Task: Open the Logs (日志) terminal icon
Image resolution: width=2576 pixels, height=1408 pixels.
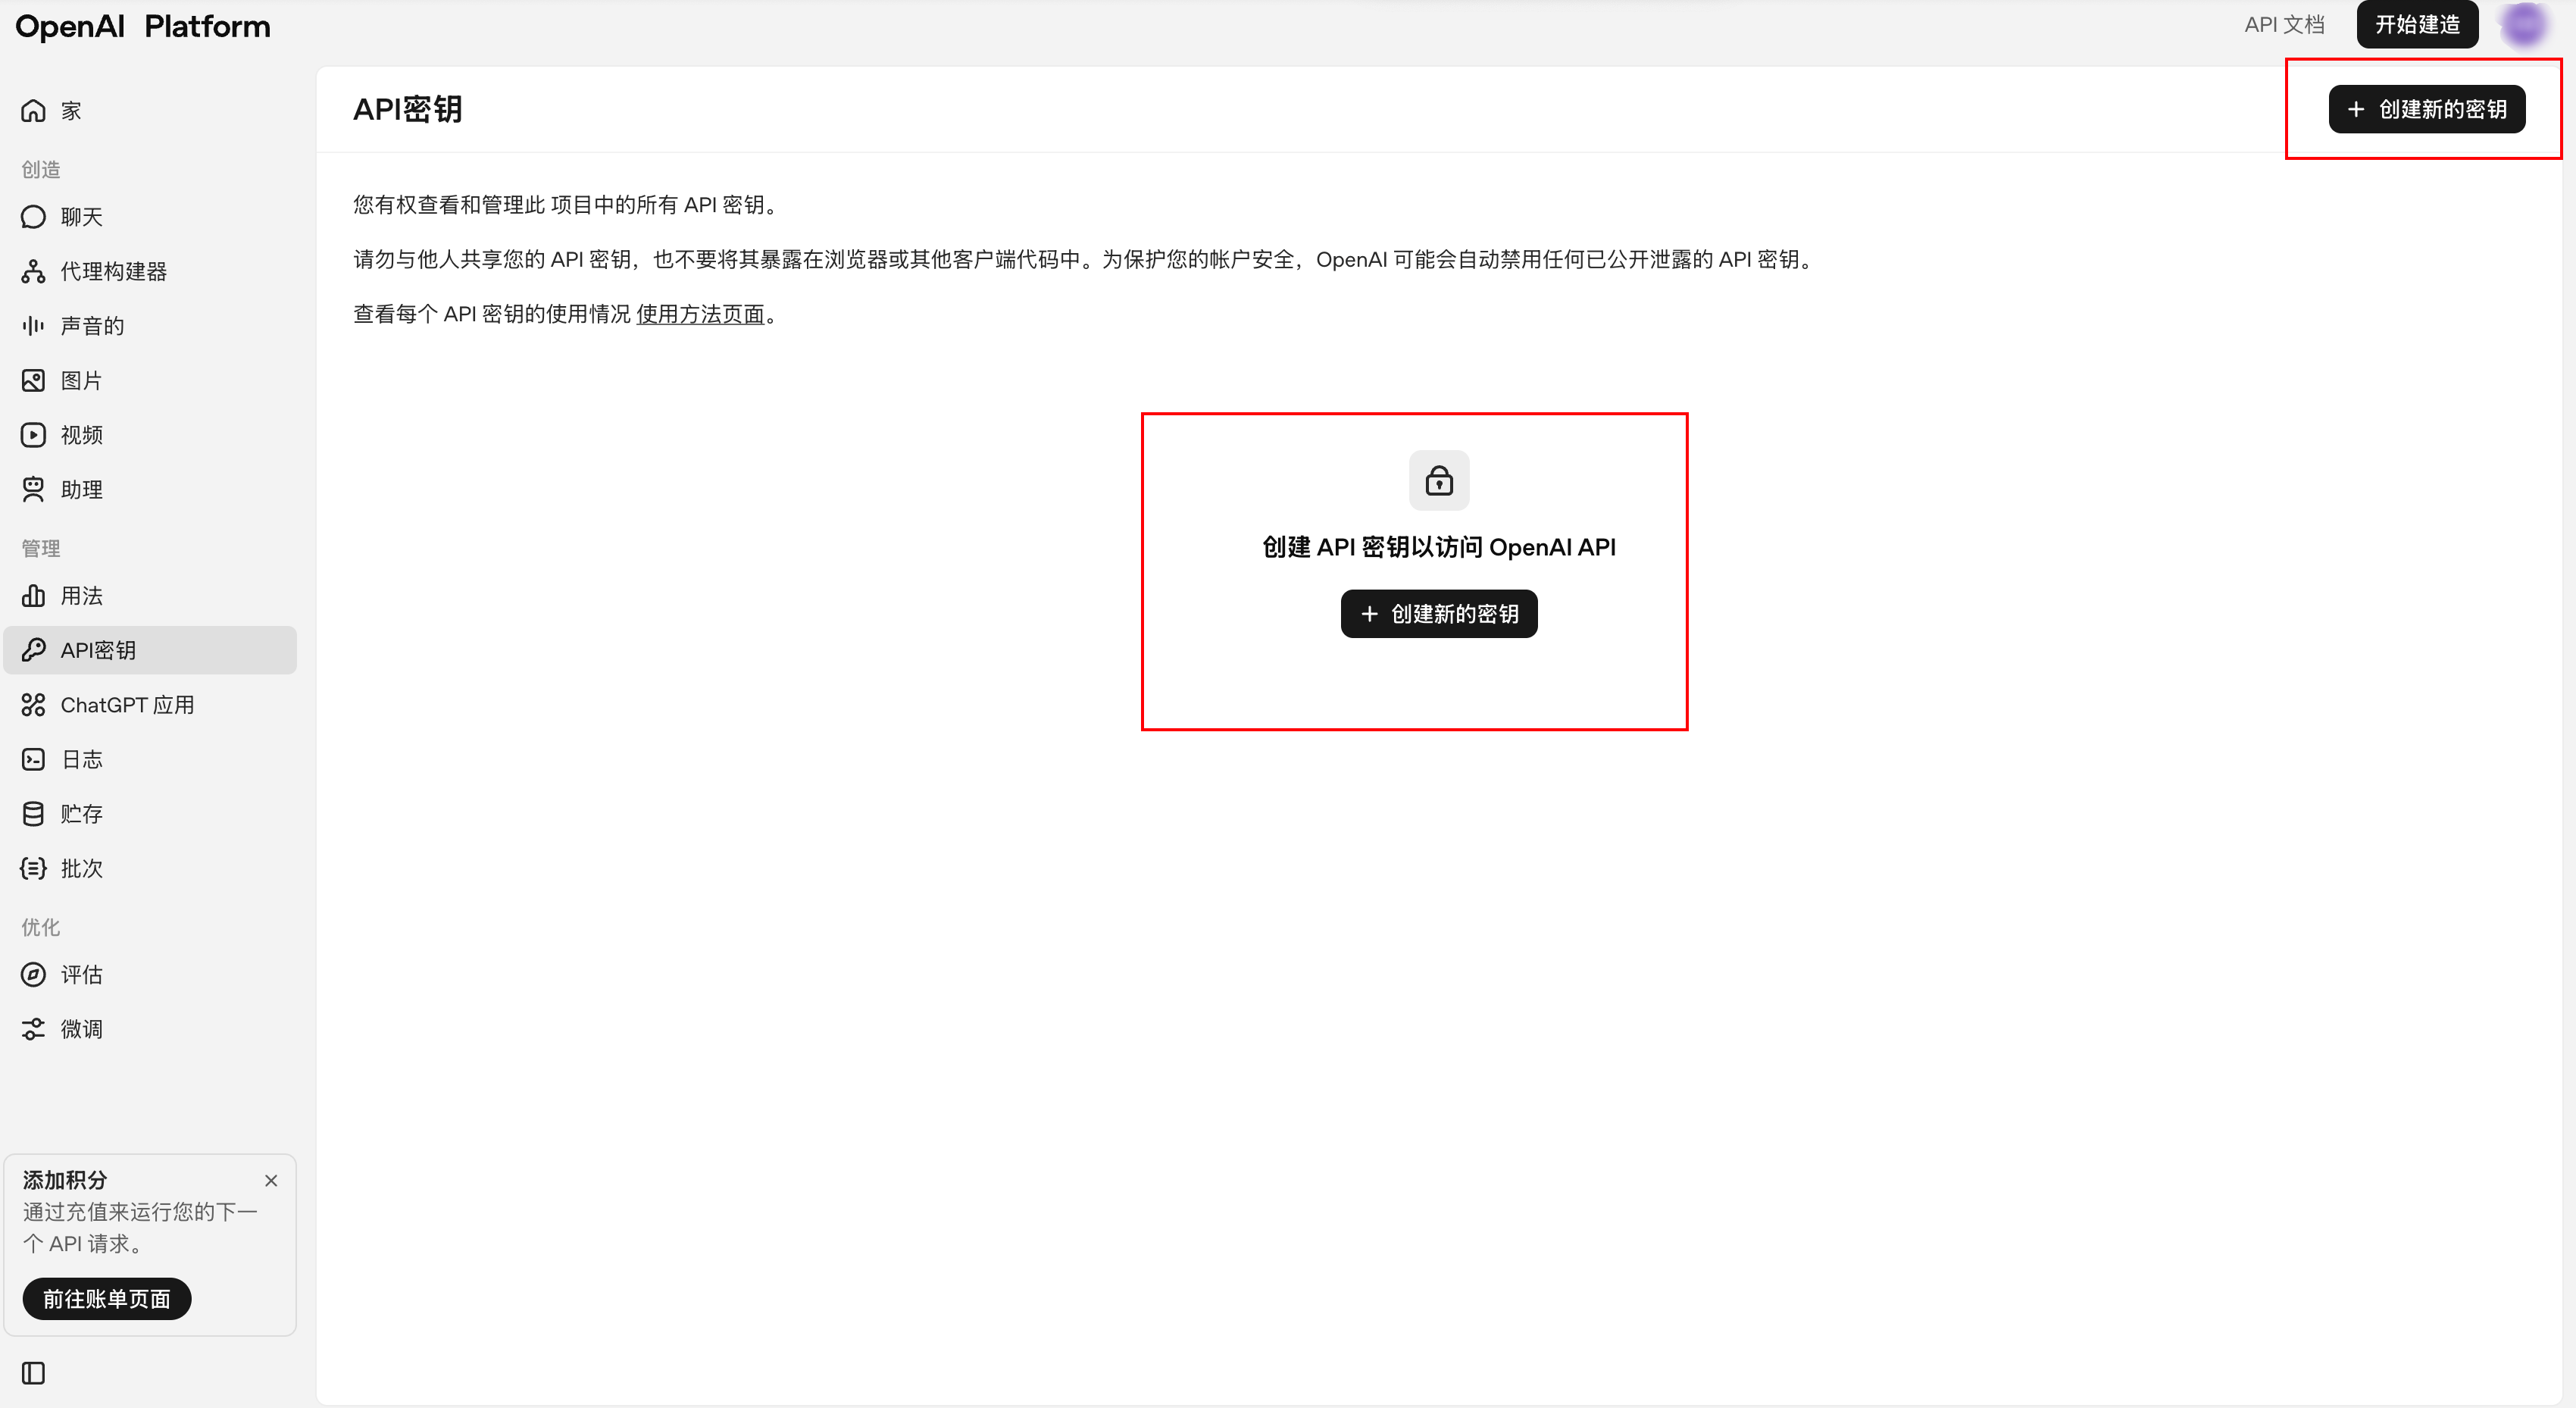Action: (x=33, y=759)
